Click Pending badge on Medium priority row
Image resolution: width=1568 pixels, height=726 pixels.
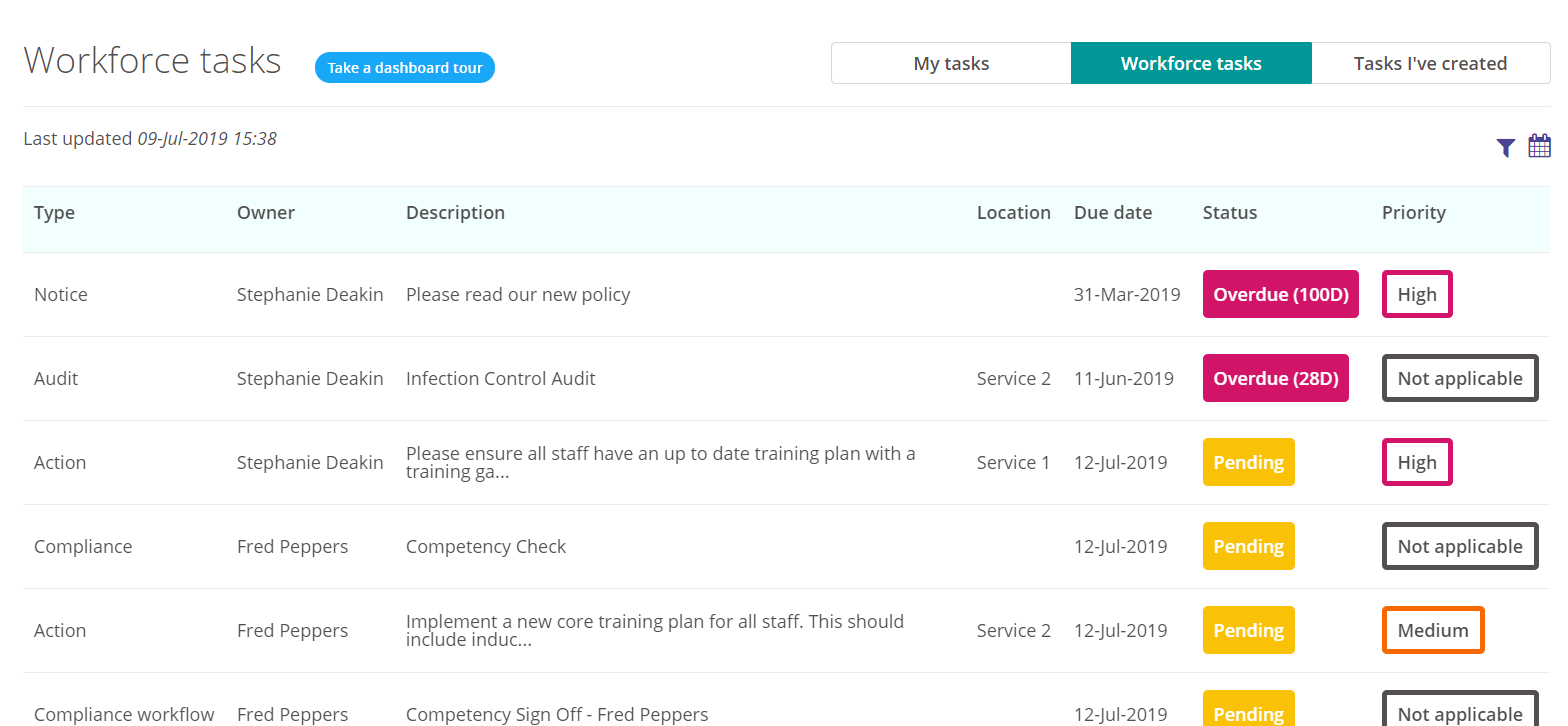point(1249,630)
